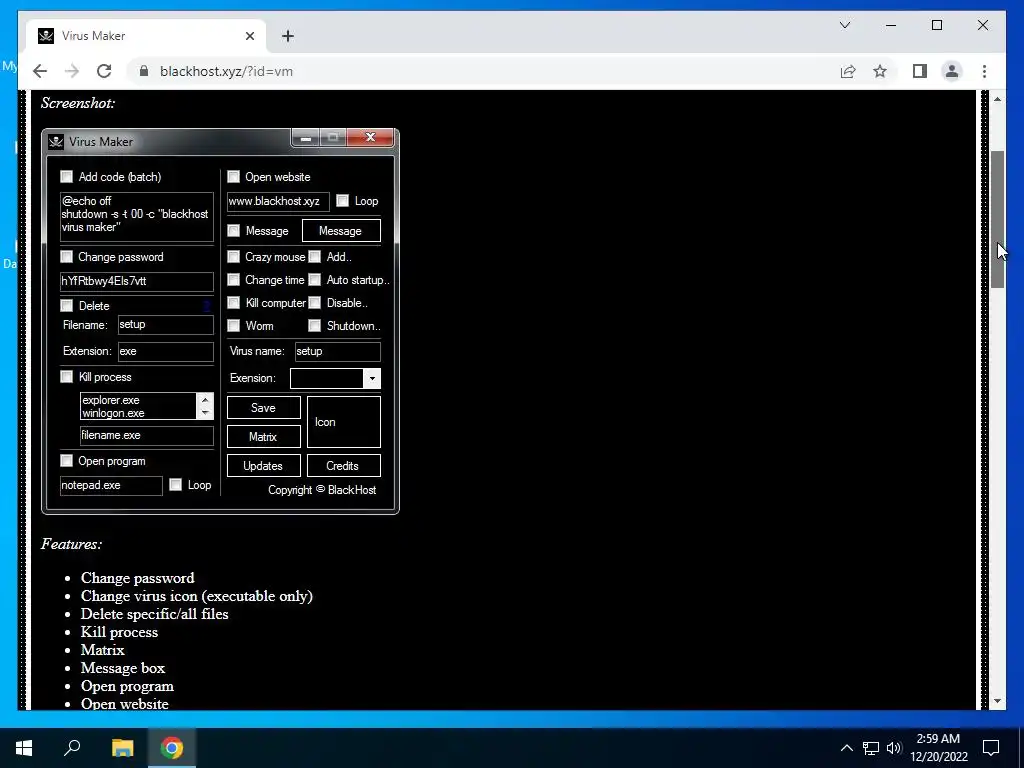The width and height of the screenshot is (1024, 768).
Task: Click the Icon box
Action: tap(344, 422)
